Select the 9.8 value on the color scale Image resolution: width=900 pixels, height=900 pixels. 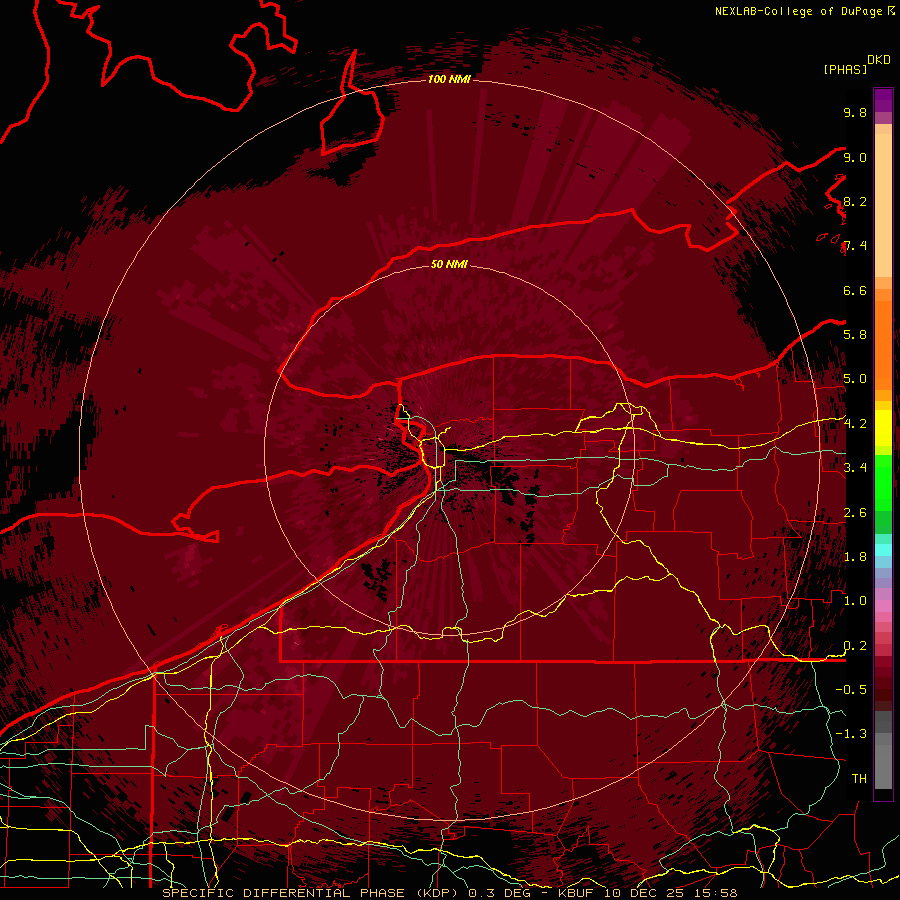[855, 112]
